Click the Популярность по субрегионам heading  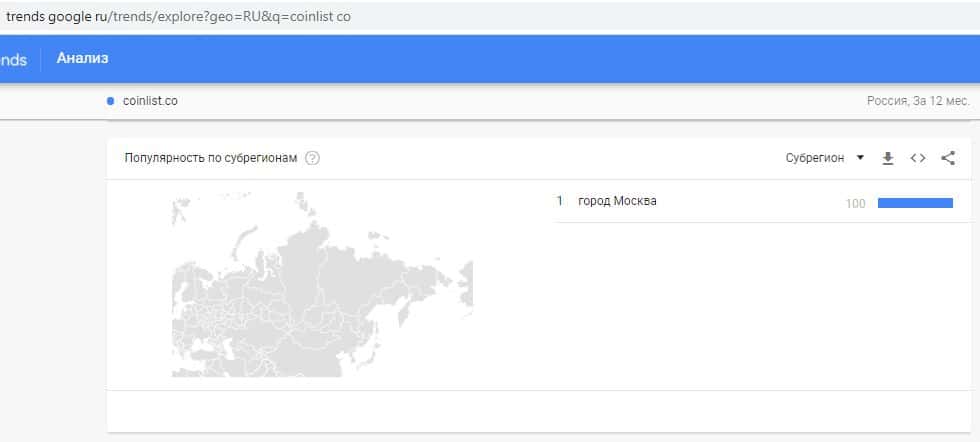[210, 158]
